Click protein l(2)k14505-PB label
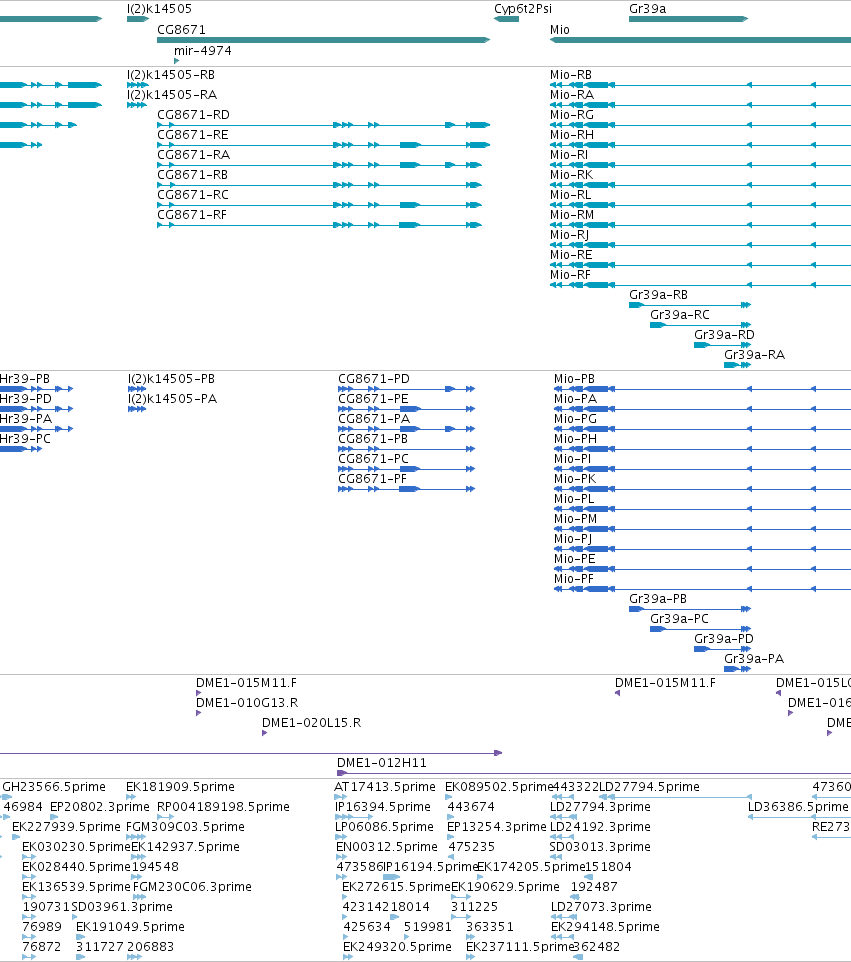 tap(171, 379)
